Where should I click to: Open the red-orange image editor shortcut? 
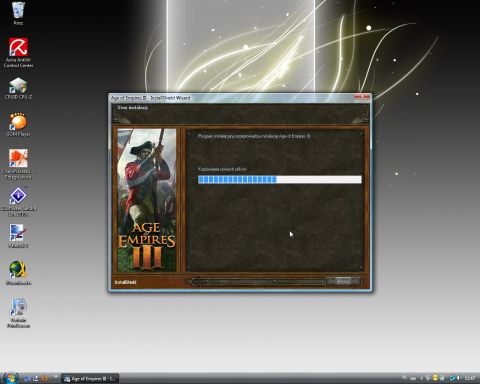(x=18, y=164)
